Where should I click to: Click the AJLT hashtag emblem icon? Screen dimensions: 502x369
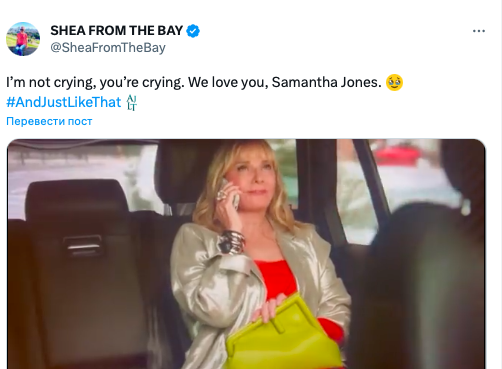132,102
